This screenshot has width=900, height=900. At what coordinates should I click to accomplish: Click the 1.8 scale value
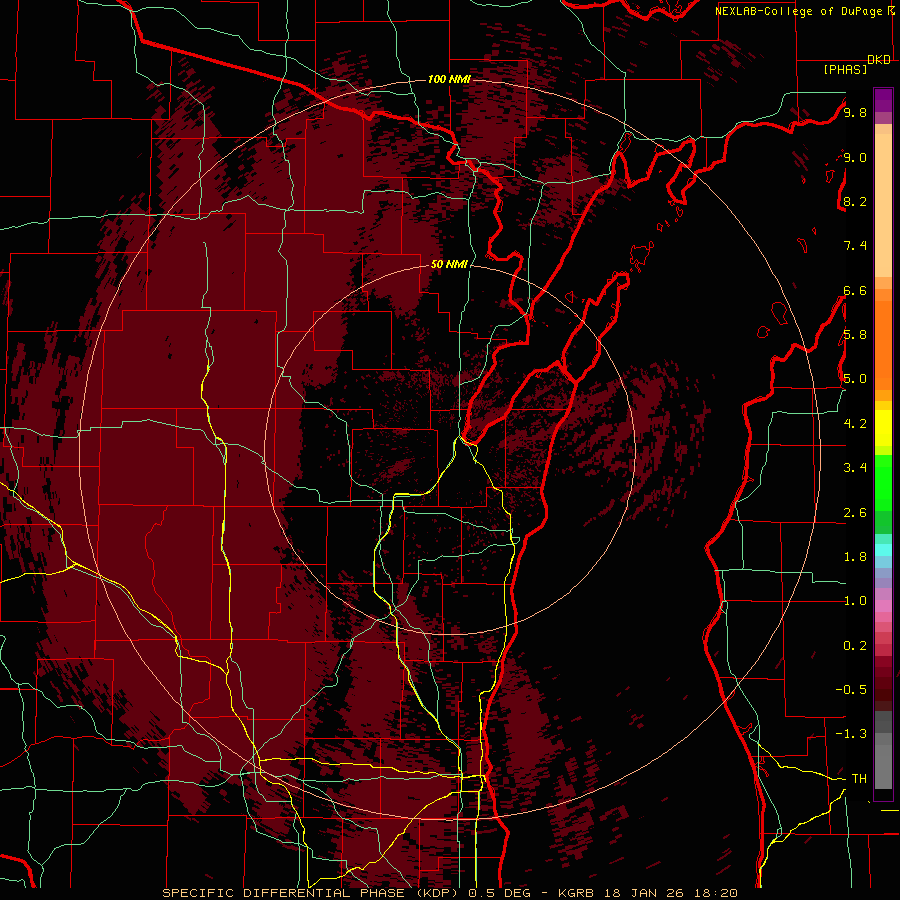[855, 557]
